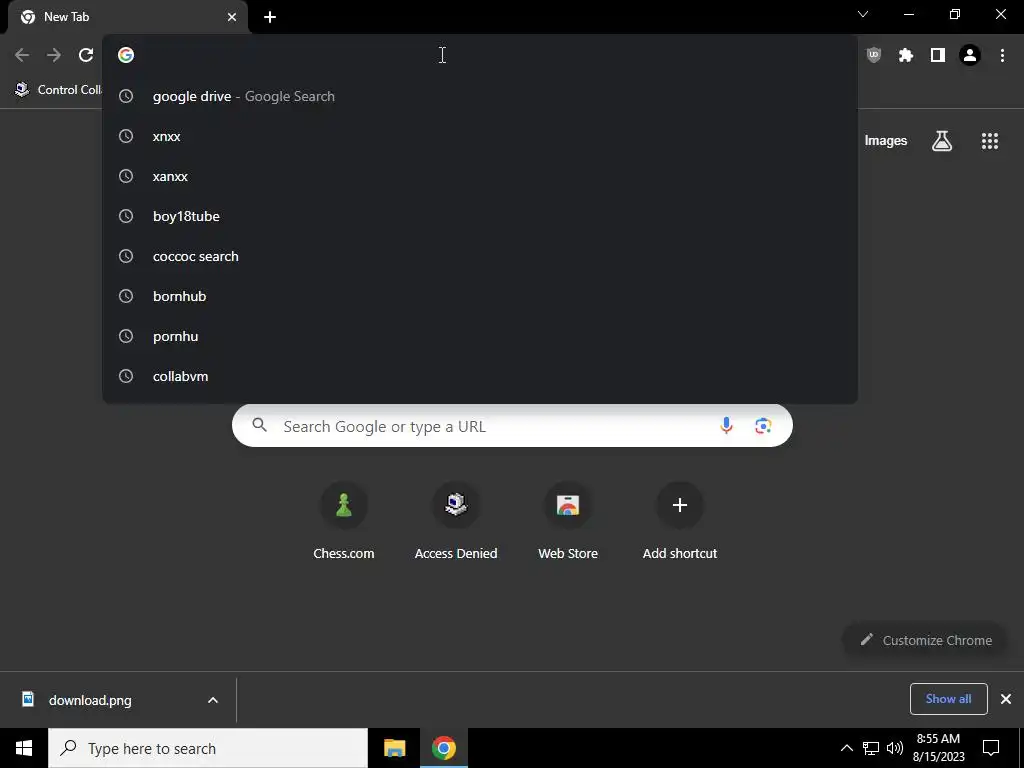Open Chrome's three-dot menu
The width and height of the screenshot is (1024, 768).
(1002, 56)
